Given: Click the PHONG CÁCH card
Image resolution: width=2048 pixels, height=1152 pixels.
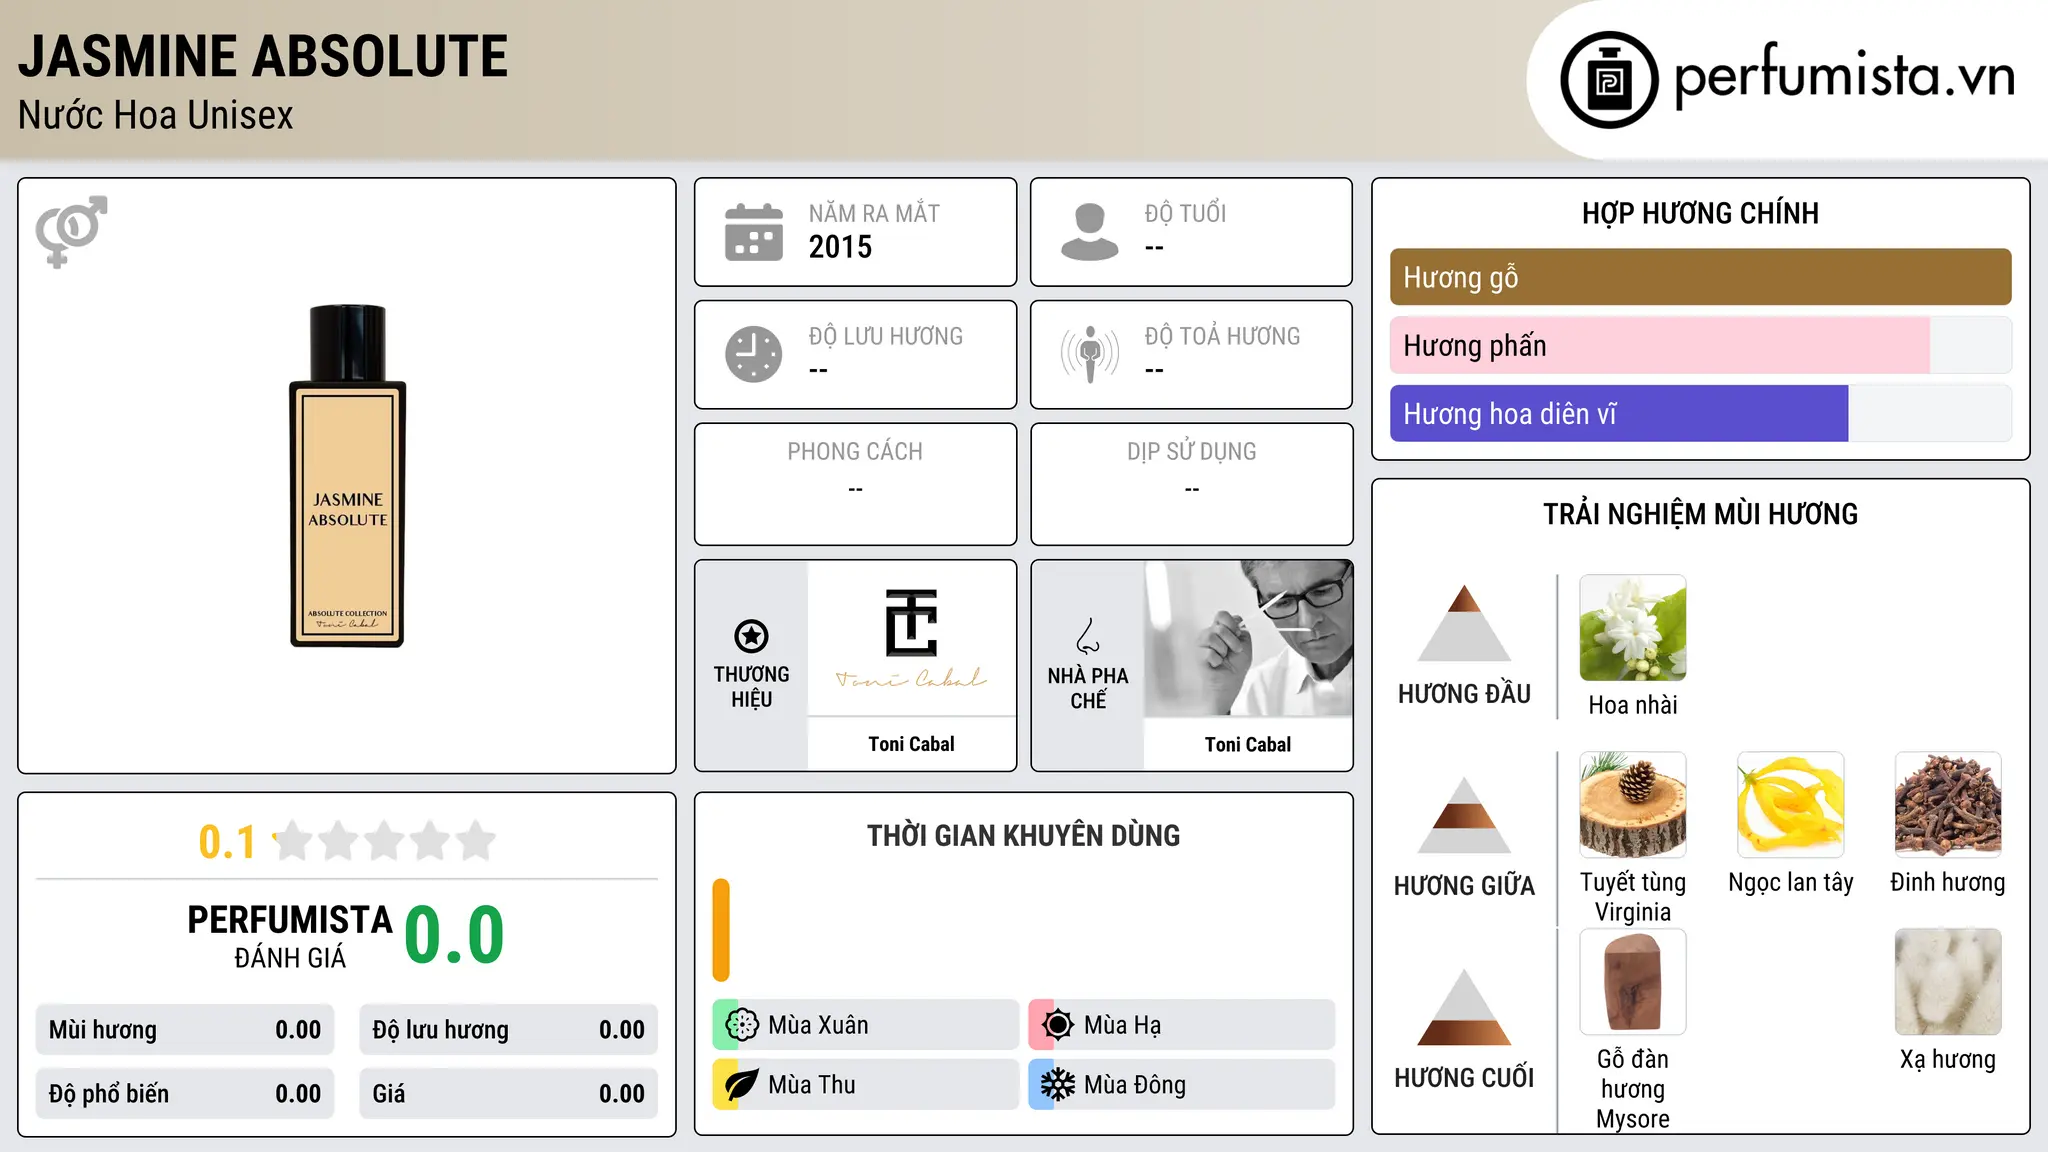Looking at the screenshot, I should coord(855,484).
